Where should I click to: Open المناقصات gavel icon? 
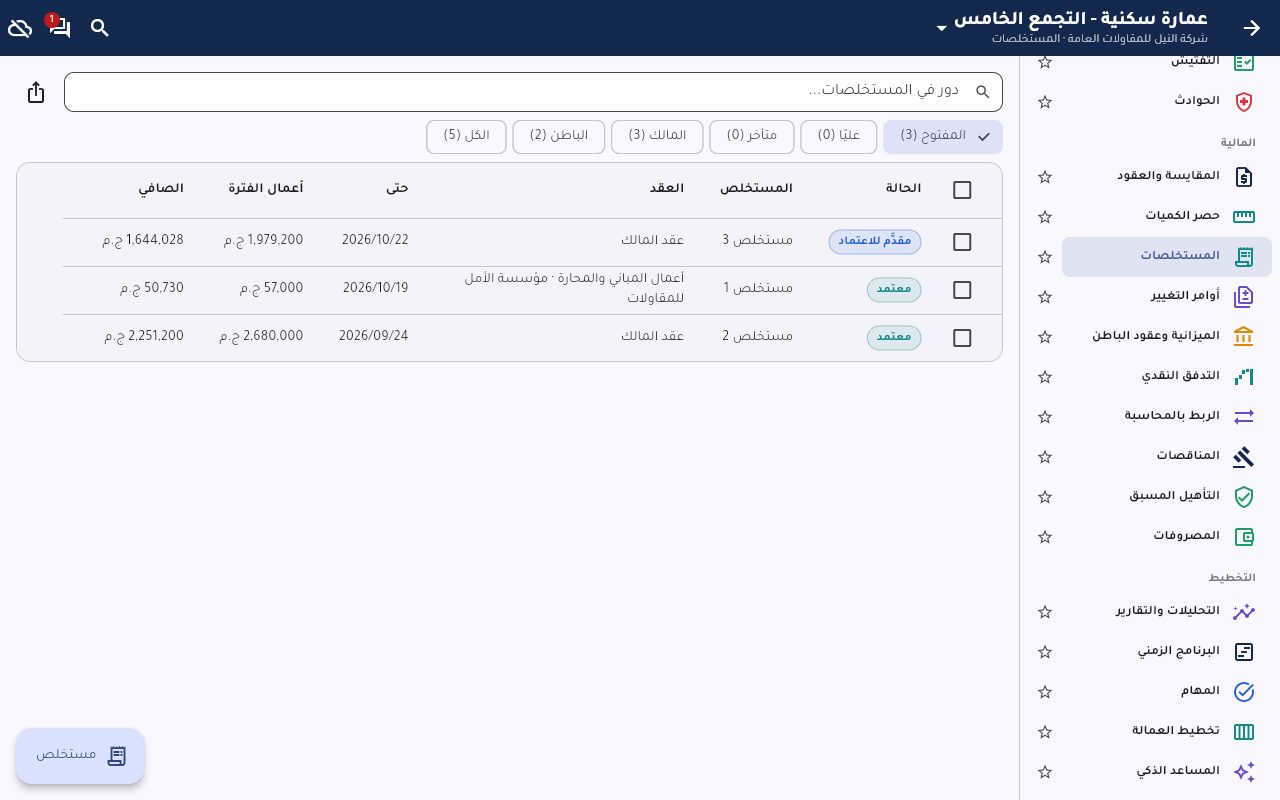(x=1244, y=457)
